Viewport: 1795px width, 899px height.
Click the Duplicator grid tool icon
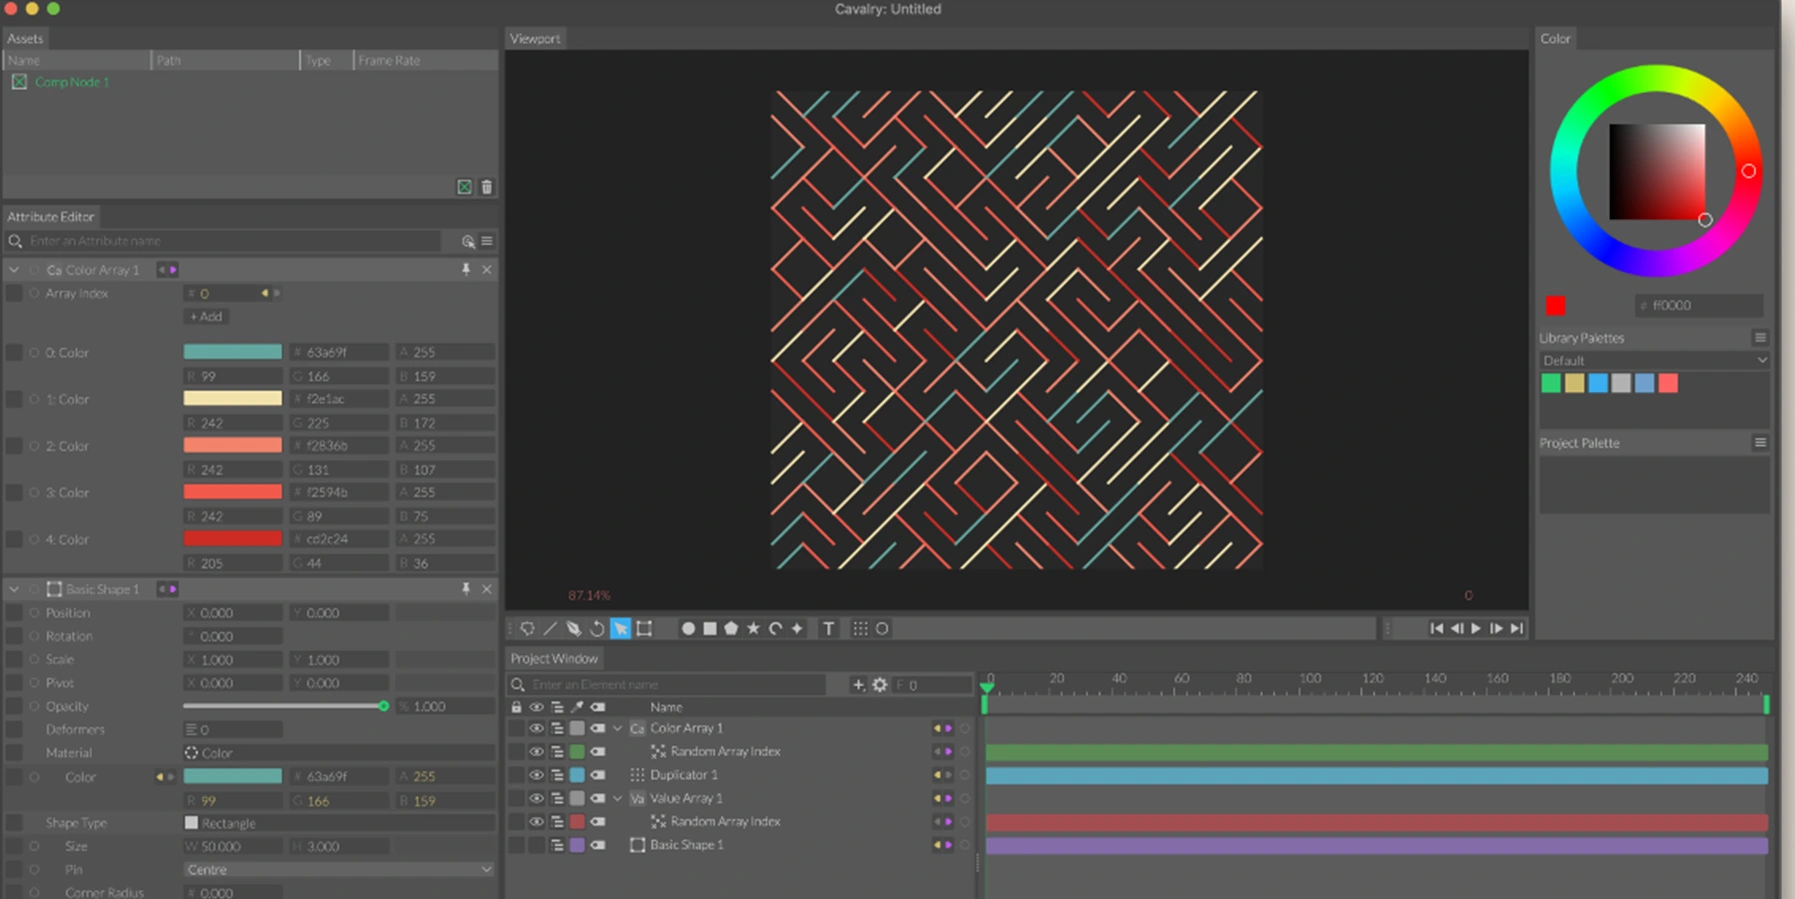click(860, 629)
